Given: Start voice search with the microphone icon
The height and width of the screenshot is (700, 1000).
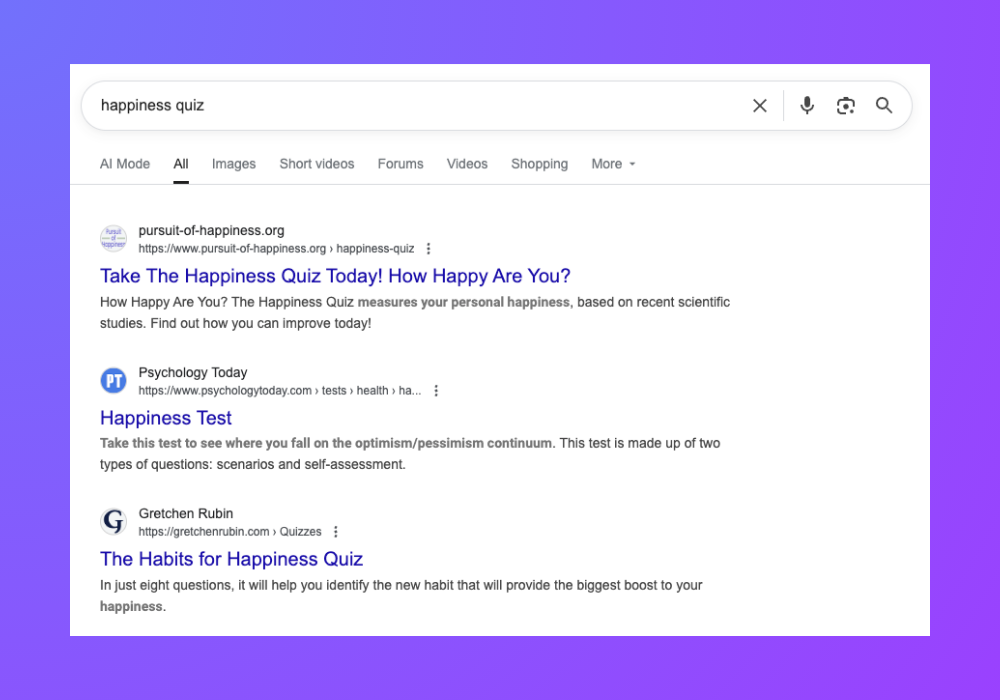Looking at the screenshot, I should point(807,105).
